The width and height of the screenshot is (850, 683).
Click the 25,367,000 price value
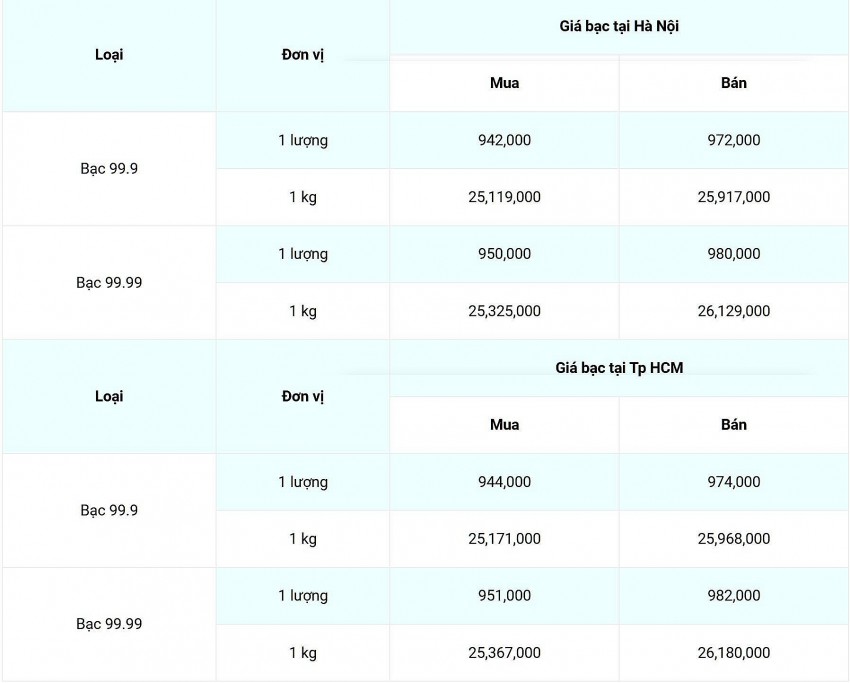pos(504,653)
